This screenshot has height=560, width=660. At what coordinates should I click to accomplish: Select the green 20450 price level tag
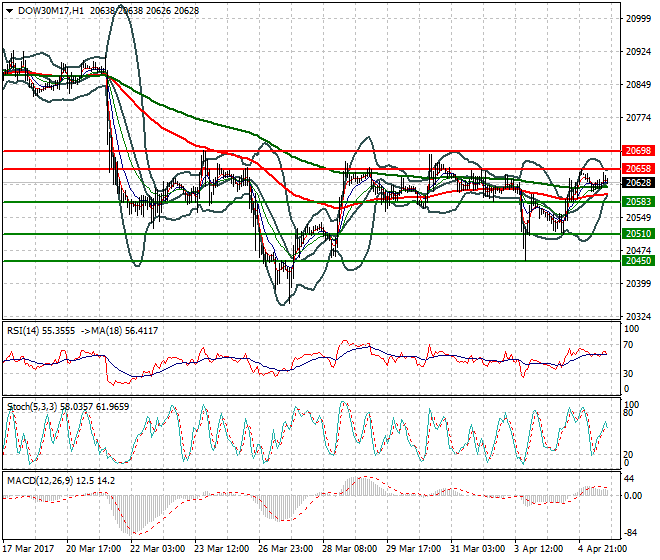637,261
